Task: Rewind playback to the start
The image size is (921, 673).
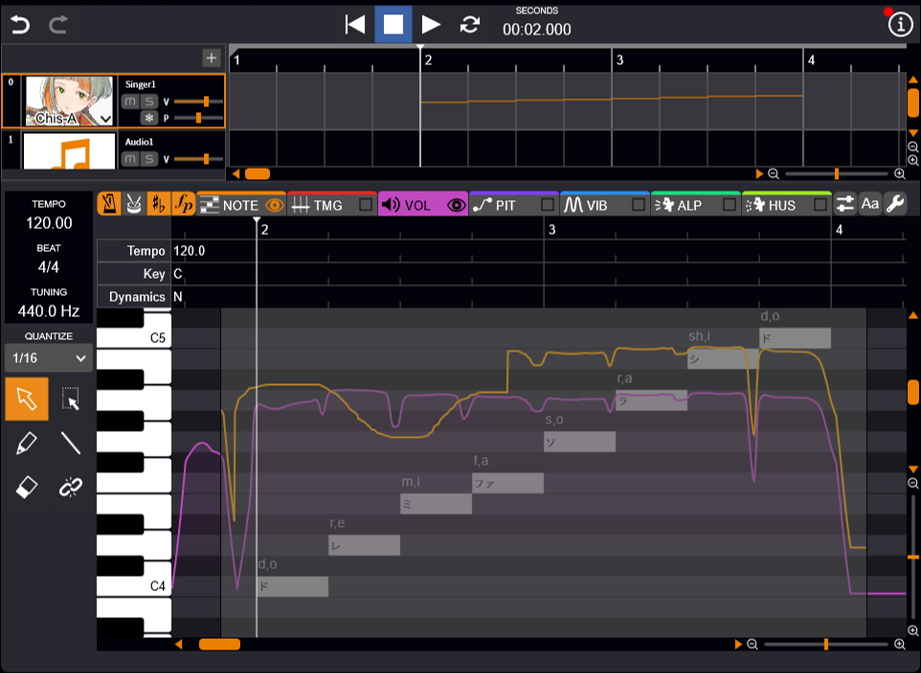Action: [x=354, y=24]
